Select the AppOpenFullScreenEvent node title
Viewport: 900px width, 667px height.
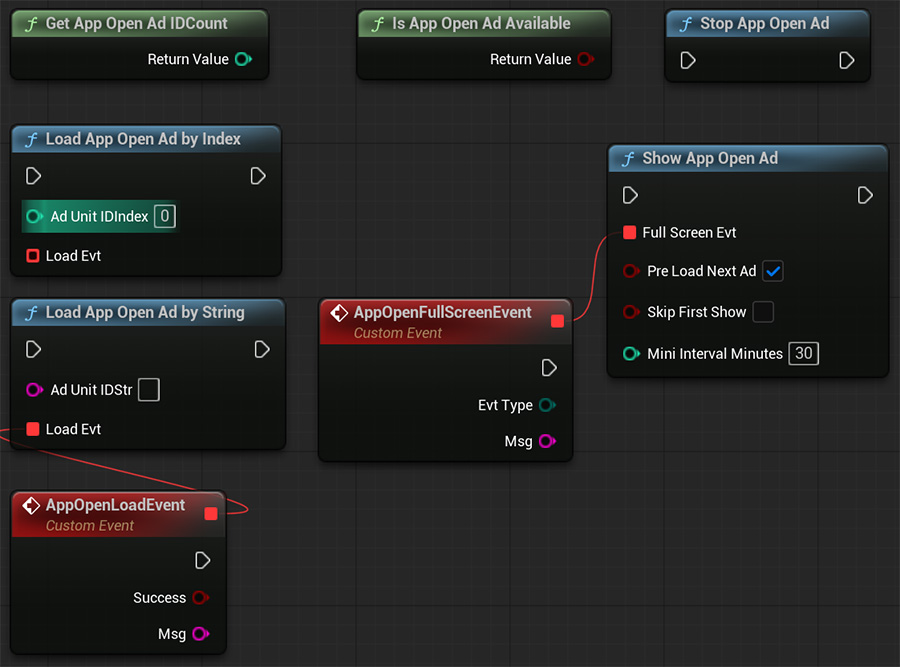443,312
